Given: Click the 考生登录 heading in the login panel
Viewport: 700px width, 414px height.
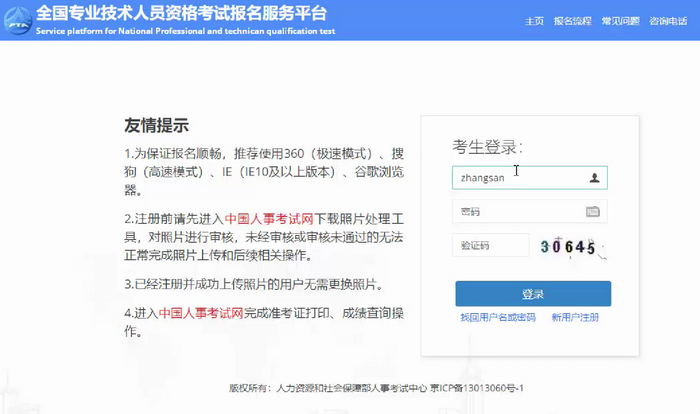Looking at the screenshot, I should tap(488, 148).
